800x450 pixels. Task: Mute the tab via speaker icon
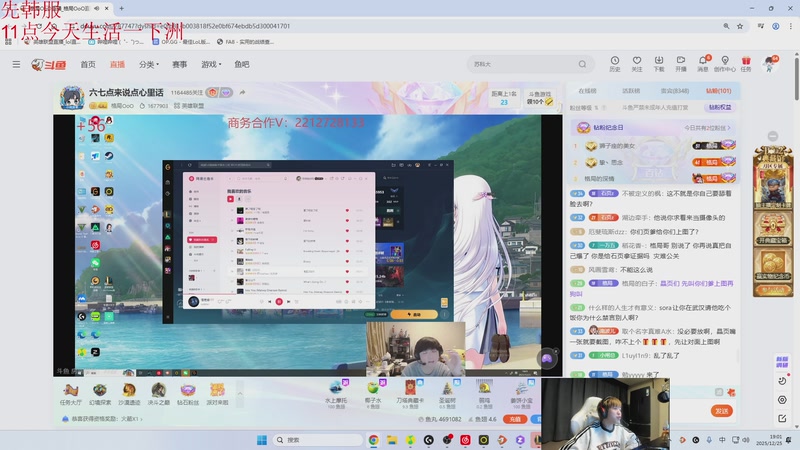click(96, 8)
